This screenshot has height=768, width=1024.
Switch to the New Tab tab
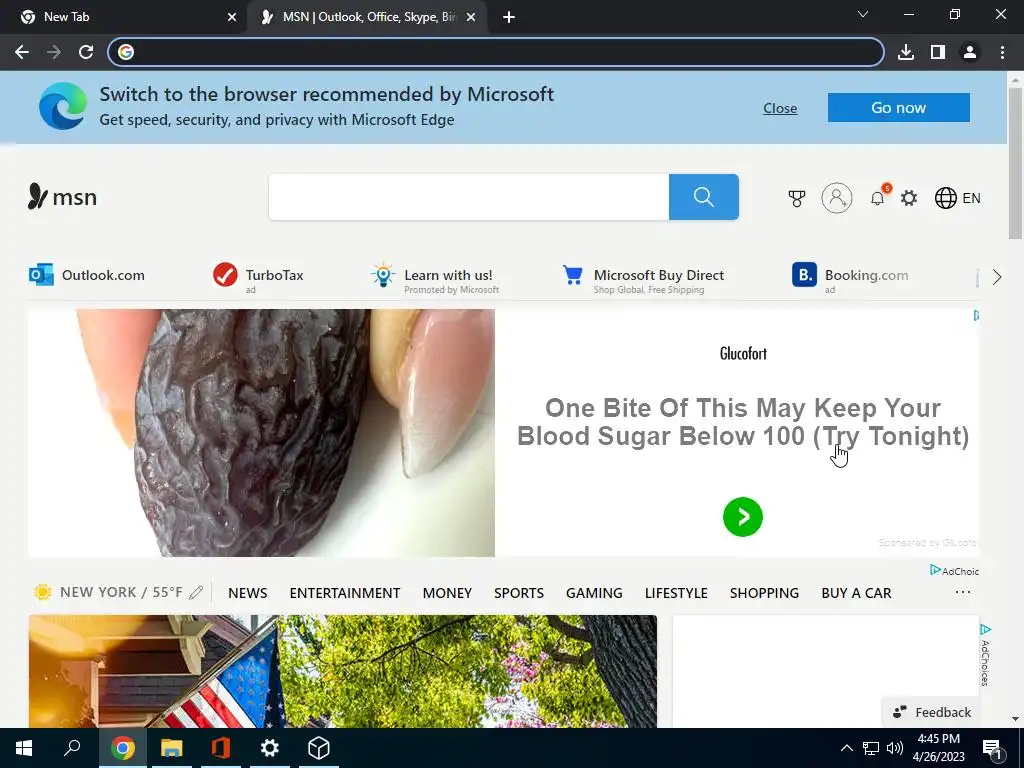point(123,18)
